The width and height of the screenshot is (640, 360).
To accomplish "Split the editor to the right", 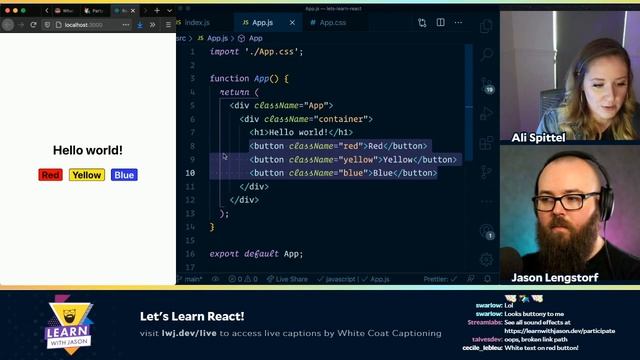I will tap(440, 22).
